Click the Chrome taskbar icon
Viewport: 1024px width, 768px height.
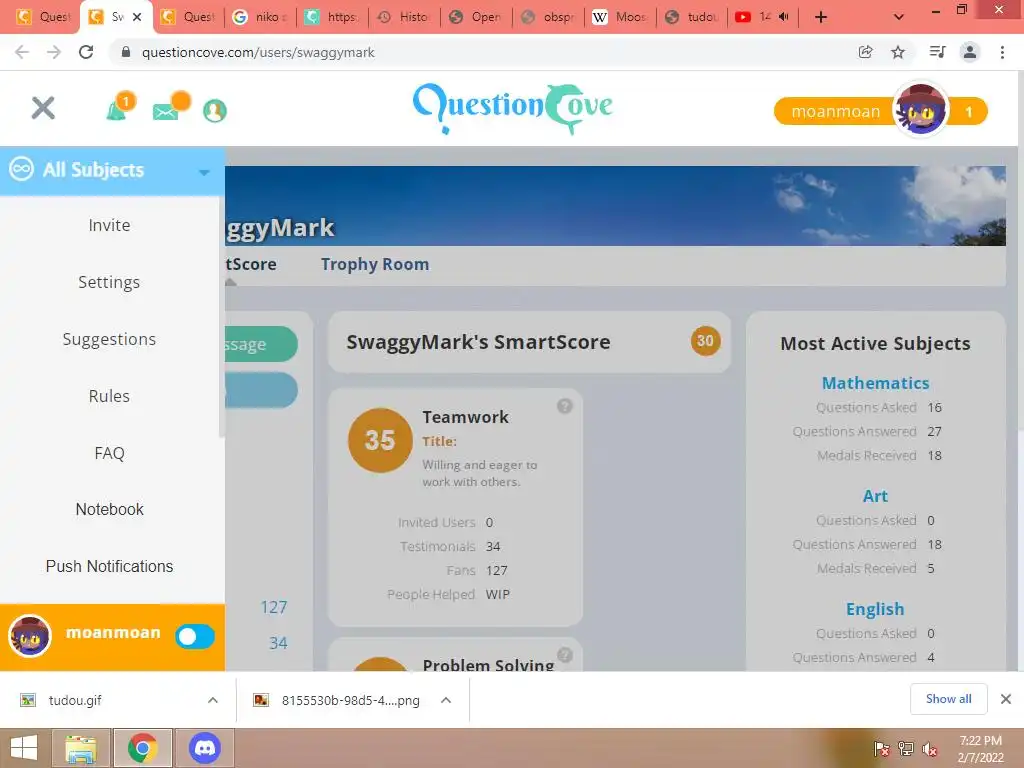(143, 748)
